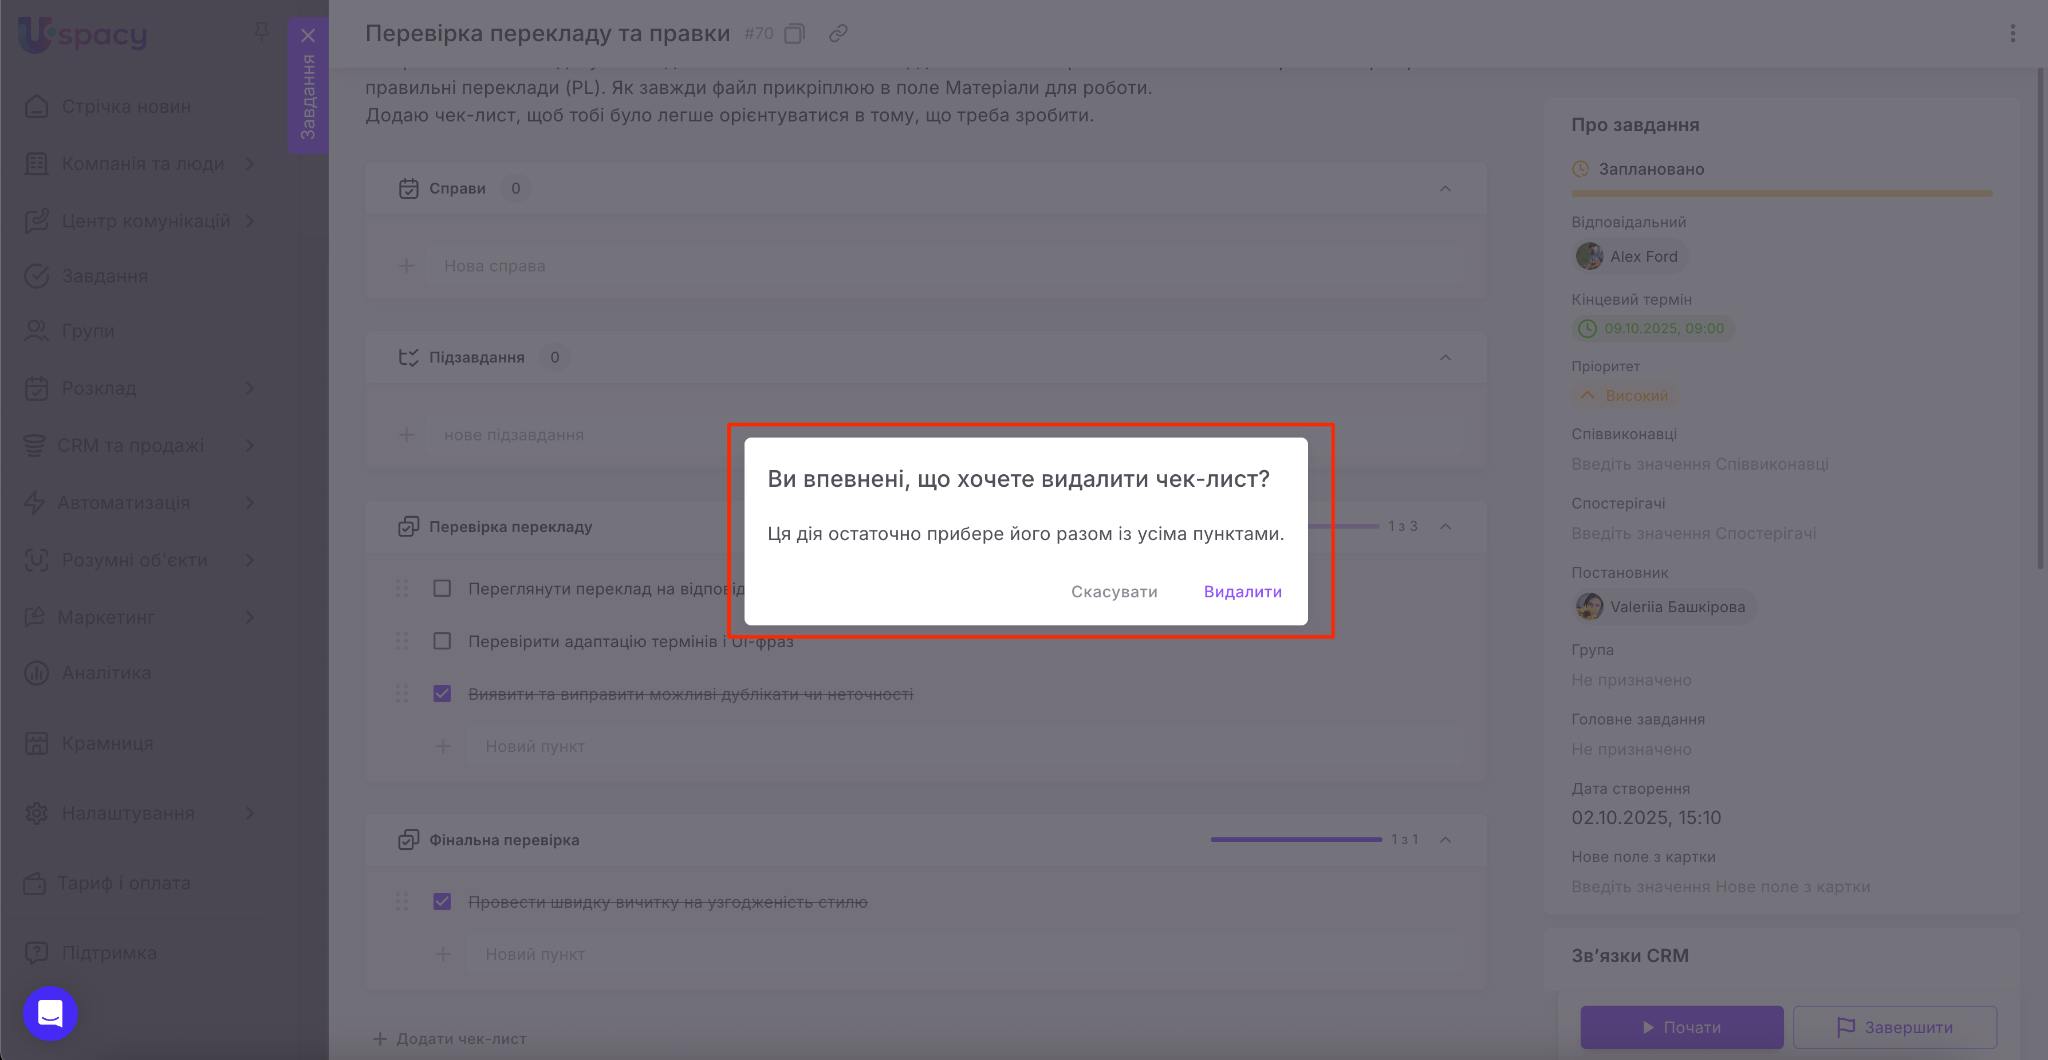Open Стрічка новин in the sidebar

pyautogui.click(x=126, y=107)
